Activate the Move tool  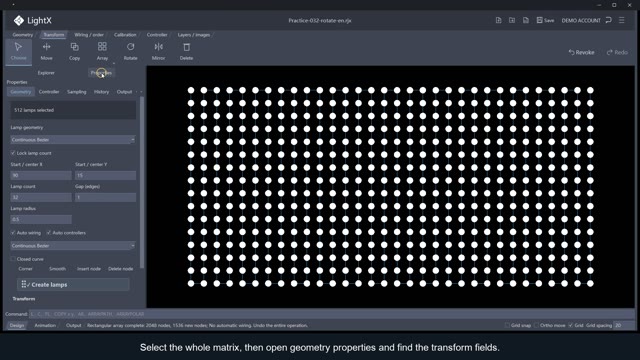click(x=47, y=51)
